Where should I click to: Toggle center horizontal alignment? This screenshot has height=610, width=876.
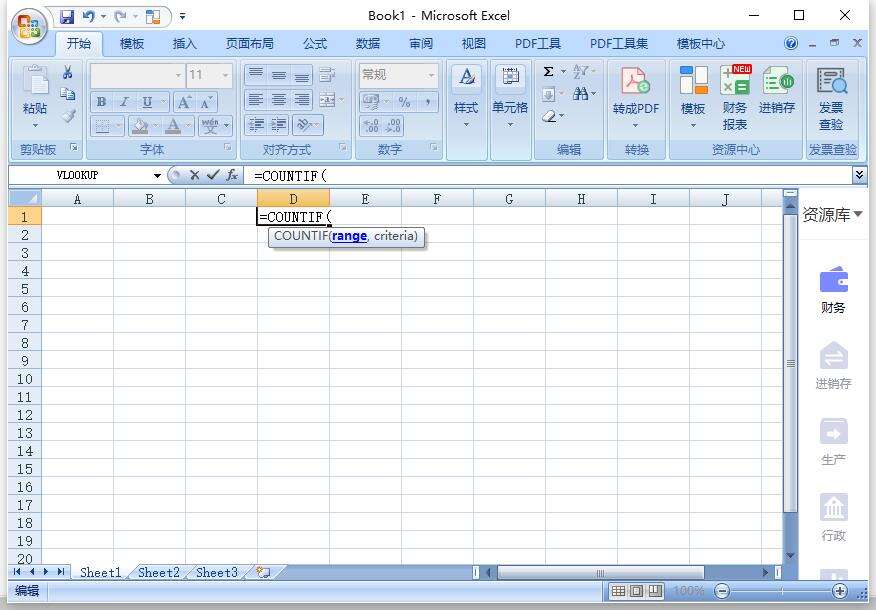pyautogui.click(x=279, y=101)
